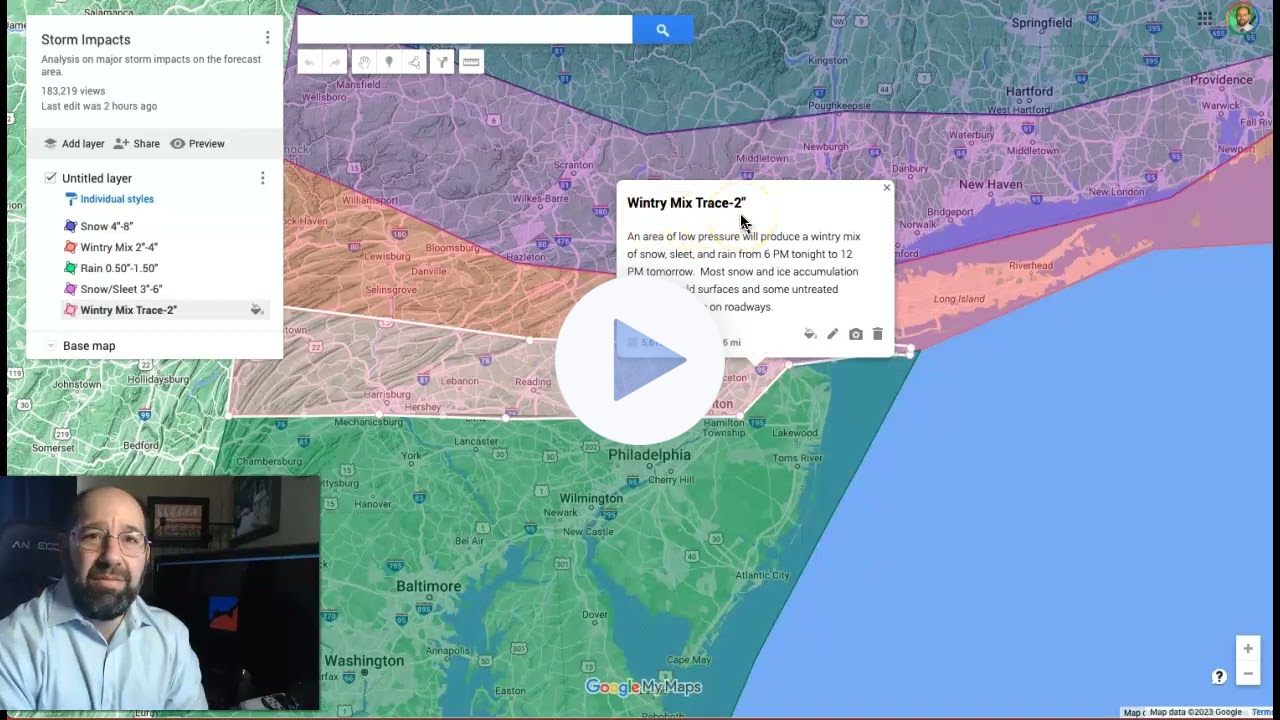Select the Add marker tool
The height and width of the screenshot is (720, 1280).
pyautogui.click(x=389, y=62)
